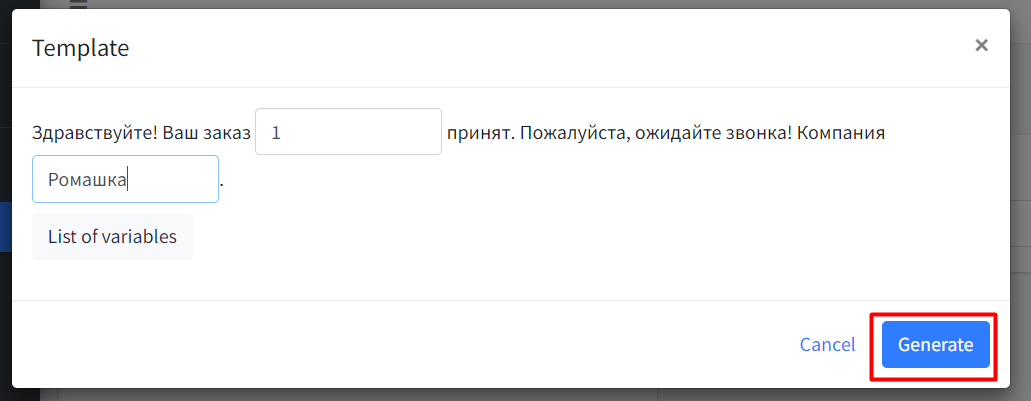The image size is (1031, 401).
Task: Close the Template dialog with X
Action: point(981,45)
